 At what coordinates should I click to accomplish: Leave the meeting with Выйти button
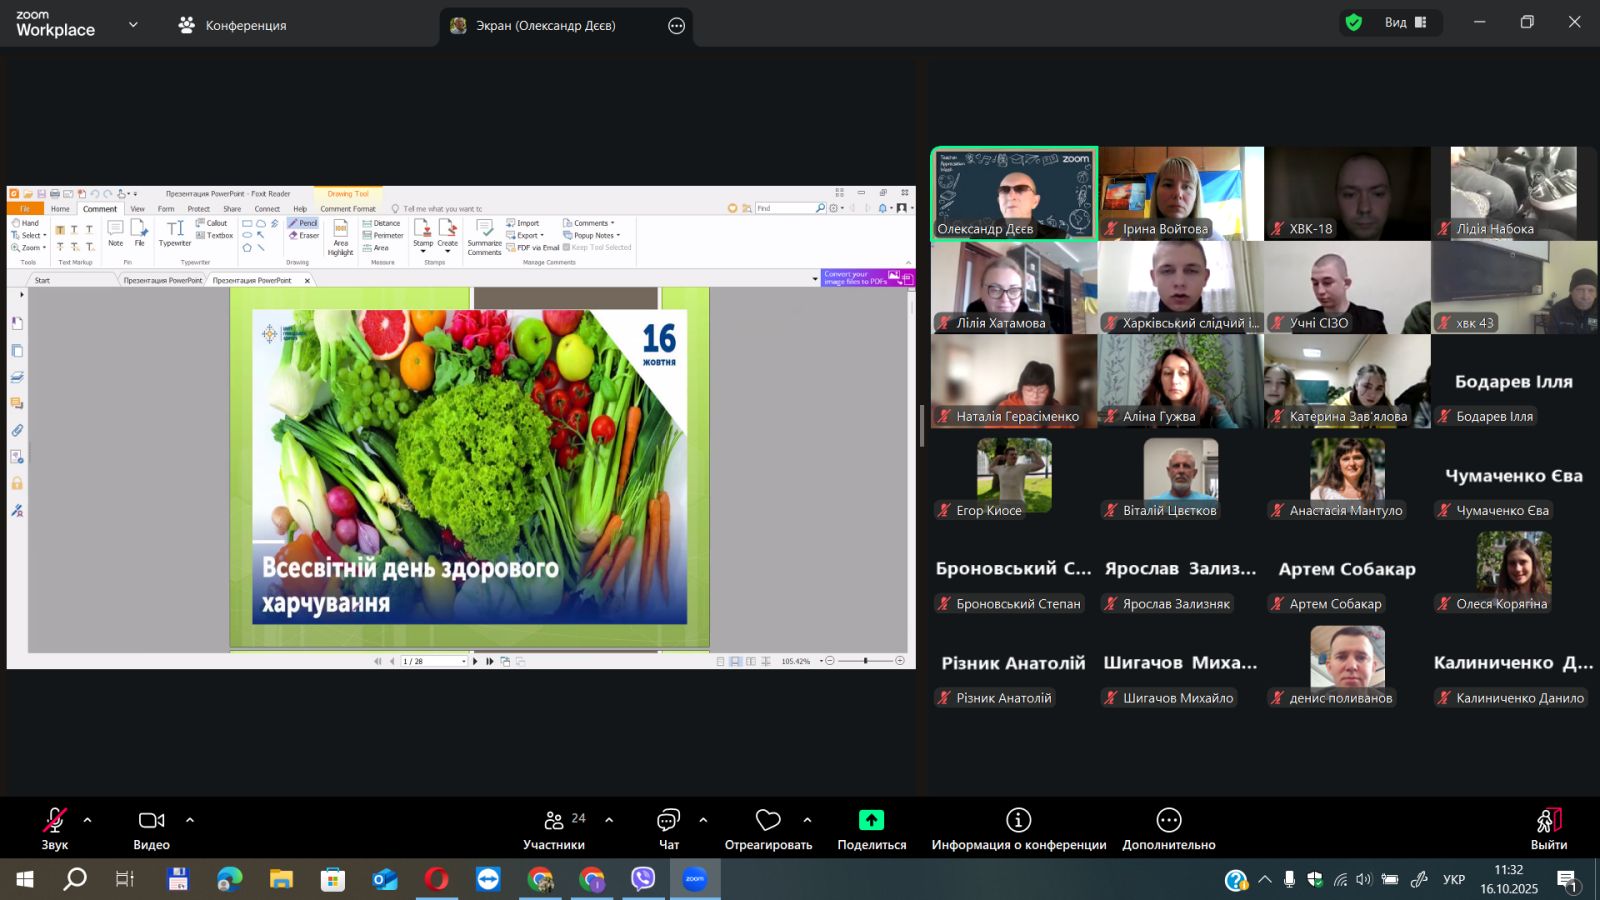tap(1548, 828)
